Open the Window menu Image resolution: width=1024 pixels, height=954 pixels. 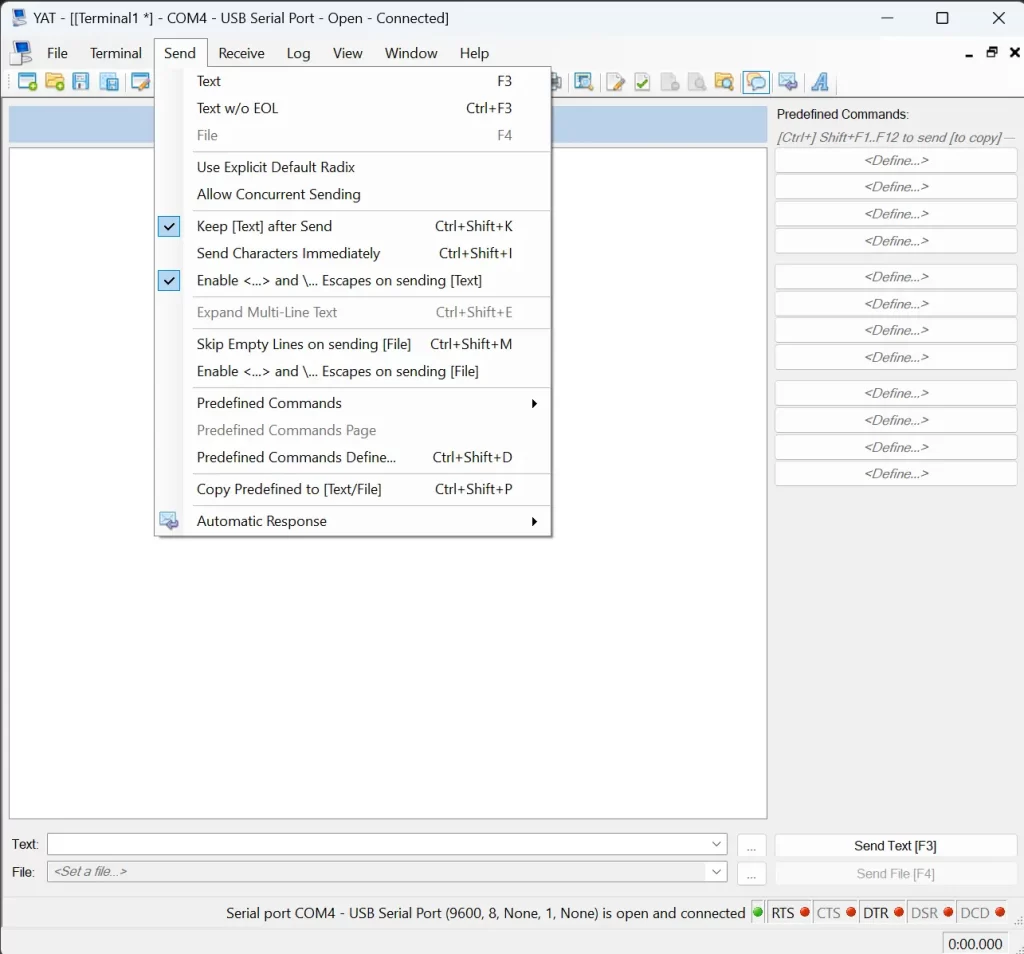[411, 53]
